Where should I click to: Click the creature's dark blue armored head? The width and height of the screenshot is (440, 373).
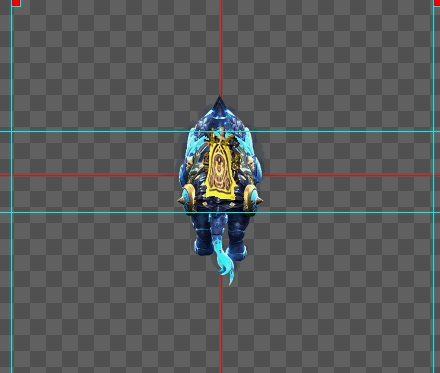pos(219,118)
